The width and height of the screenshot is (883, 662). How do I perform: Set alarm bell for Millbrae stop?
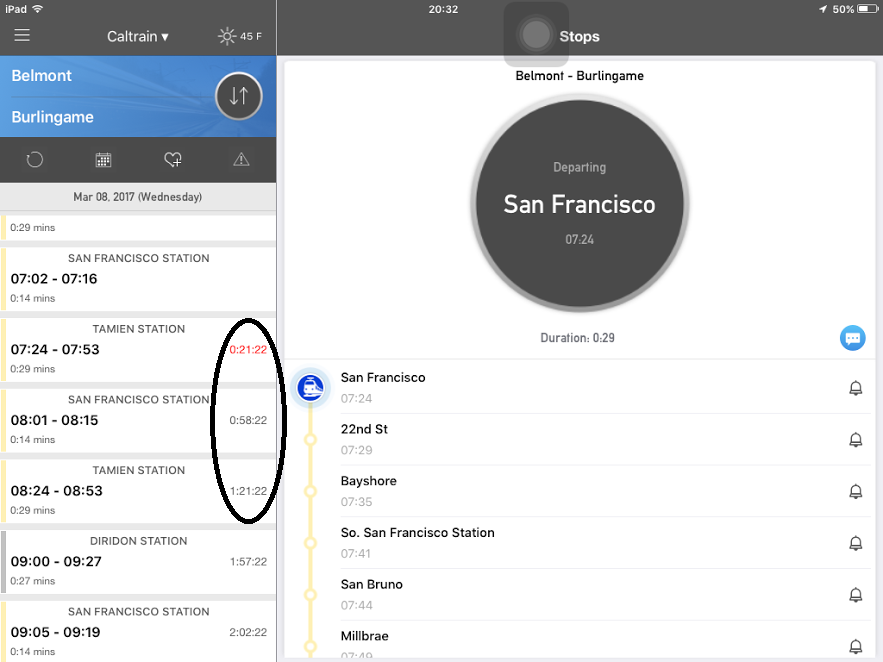(x=855, y=646)
